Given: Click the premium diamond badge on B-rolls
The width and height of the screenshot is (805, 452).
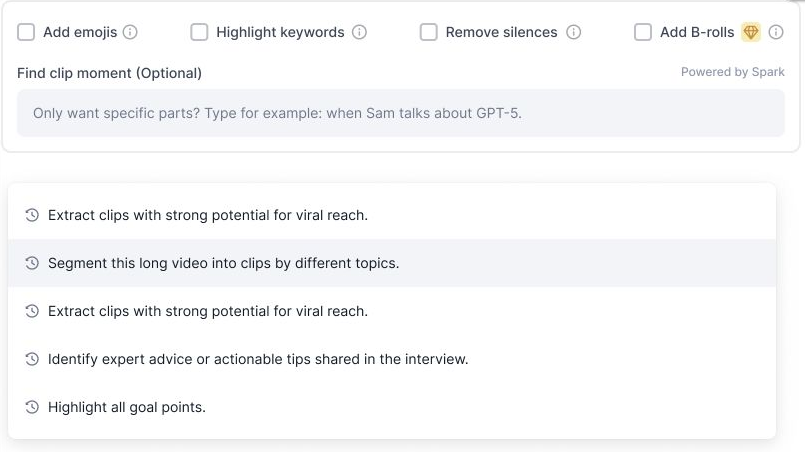Looking at the screenshot, I should (751, 32).
